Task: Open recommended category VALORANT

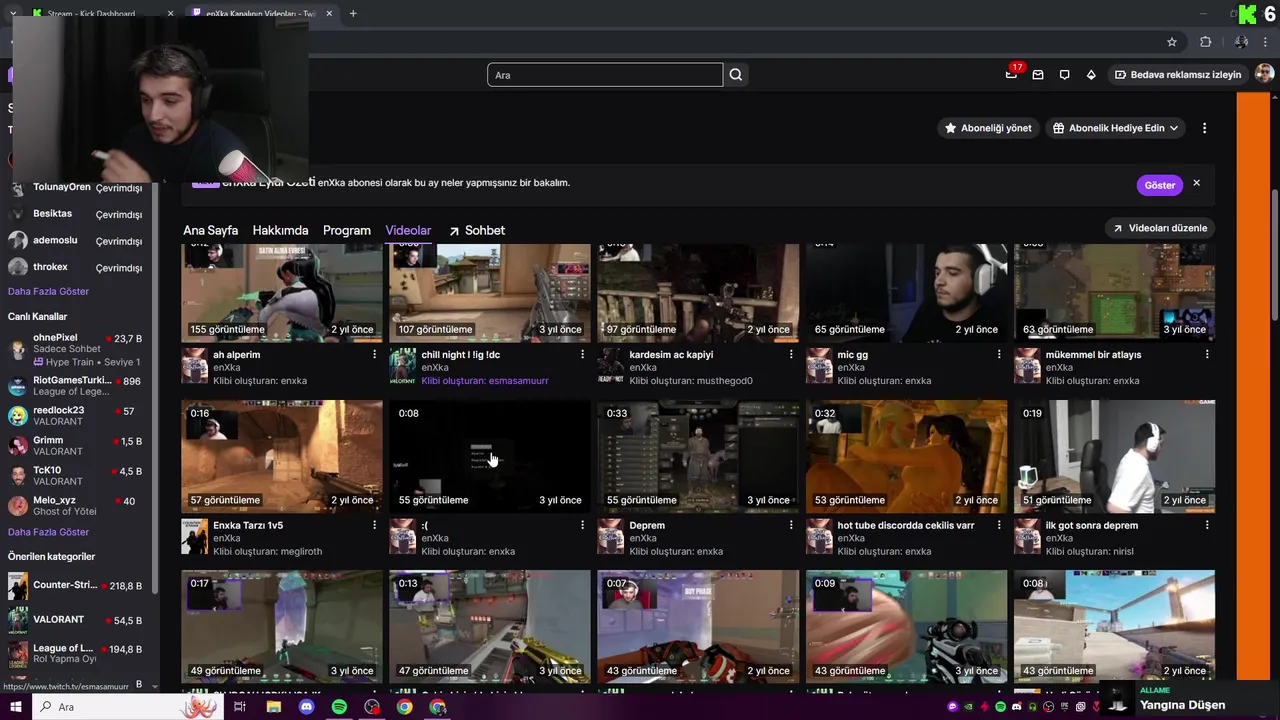Action: point(78,620)
